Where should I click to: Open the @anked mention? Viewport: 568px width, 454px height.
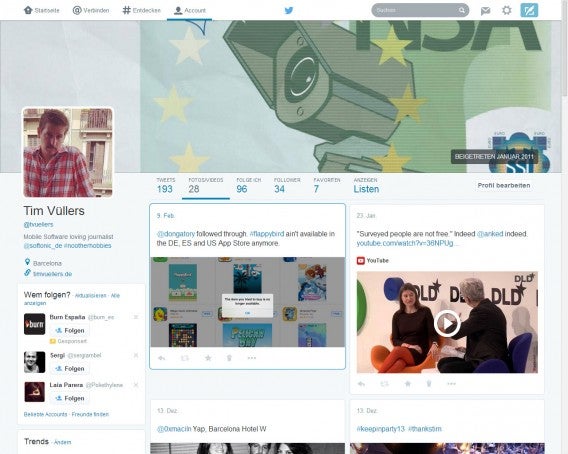pos(489,234)
